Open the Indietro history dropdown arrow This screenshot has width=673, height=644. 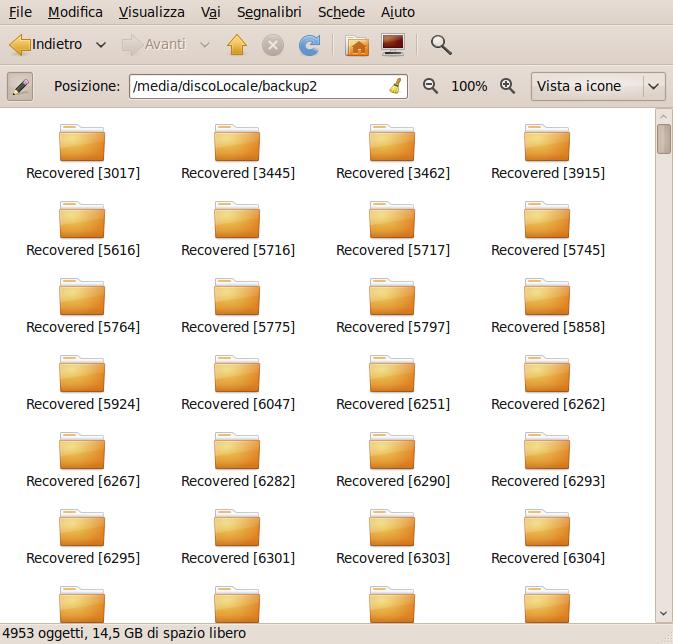[x=101, y=45]
